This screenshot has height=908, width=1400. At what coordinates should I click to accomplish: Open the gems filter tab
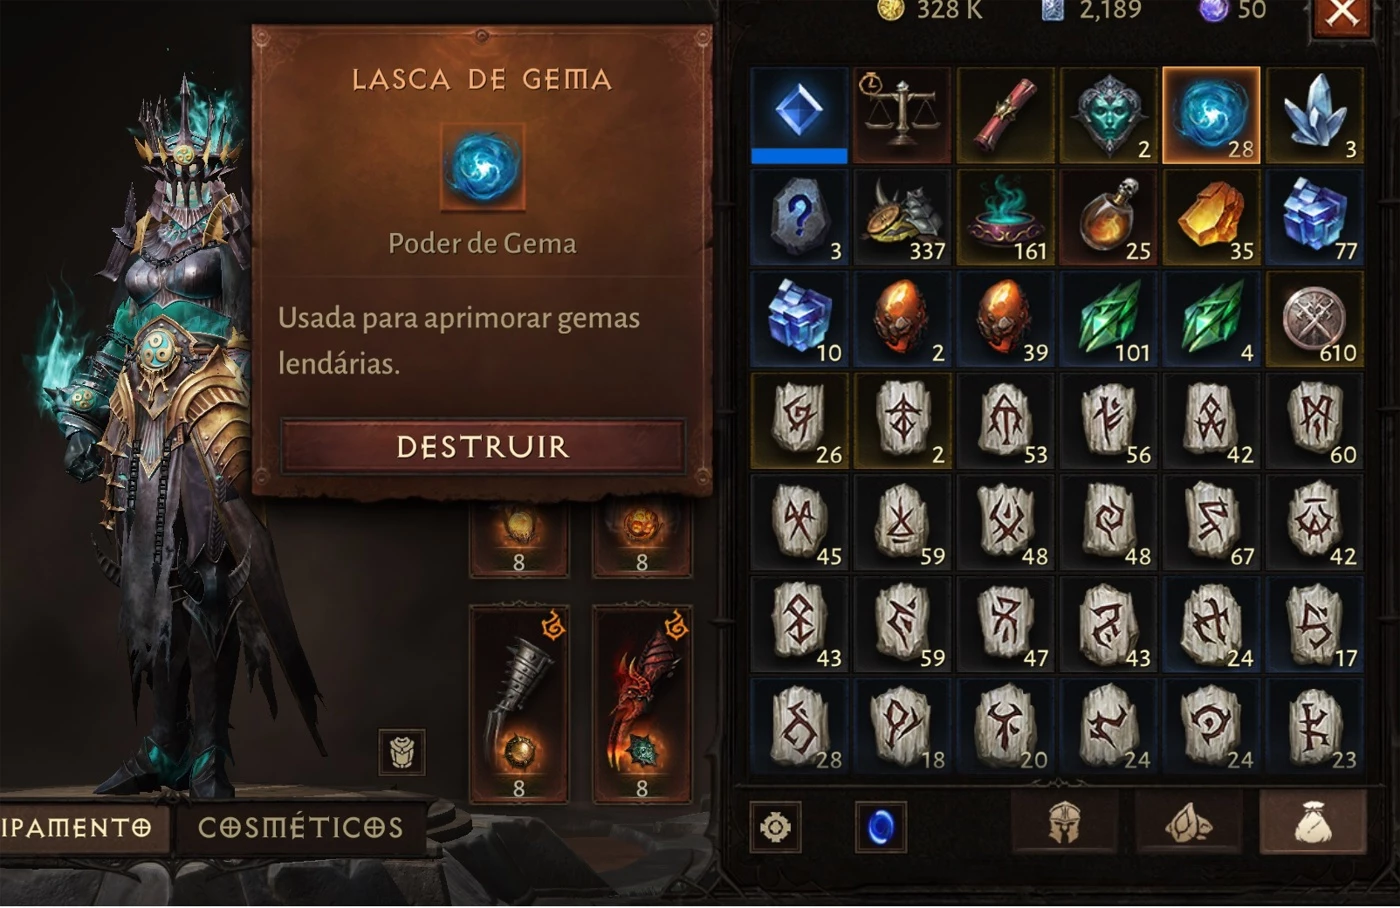tap(1188, 824)
